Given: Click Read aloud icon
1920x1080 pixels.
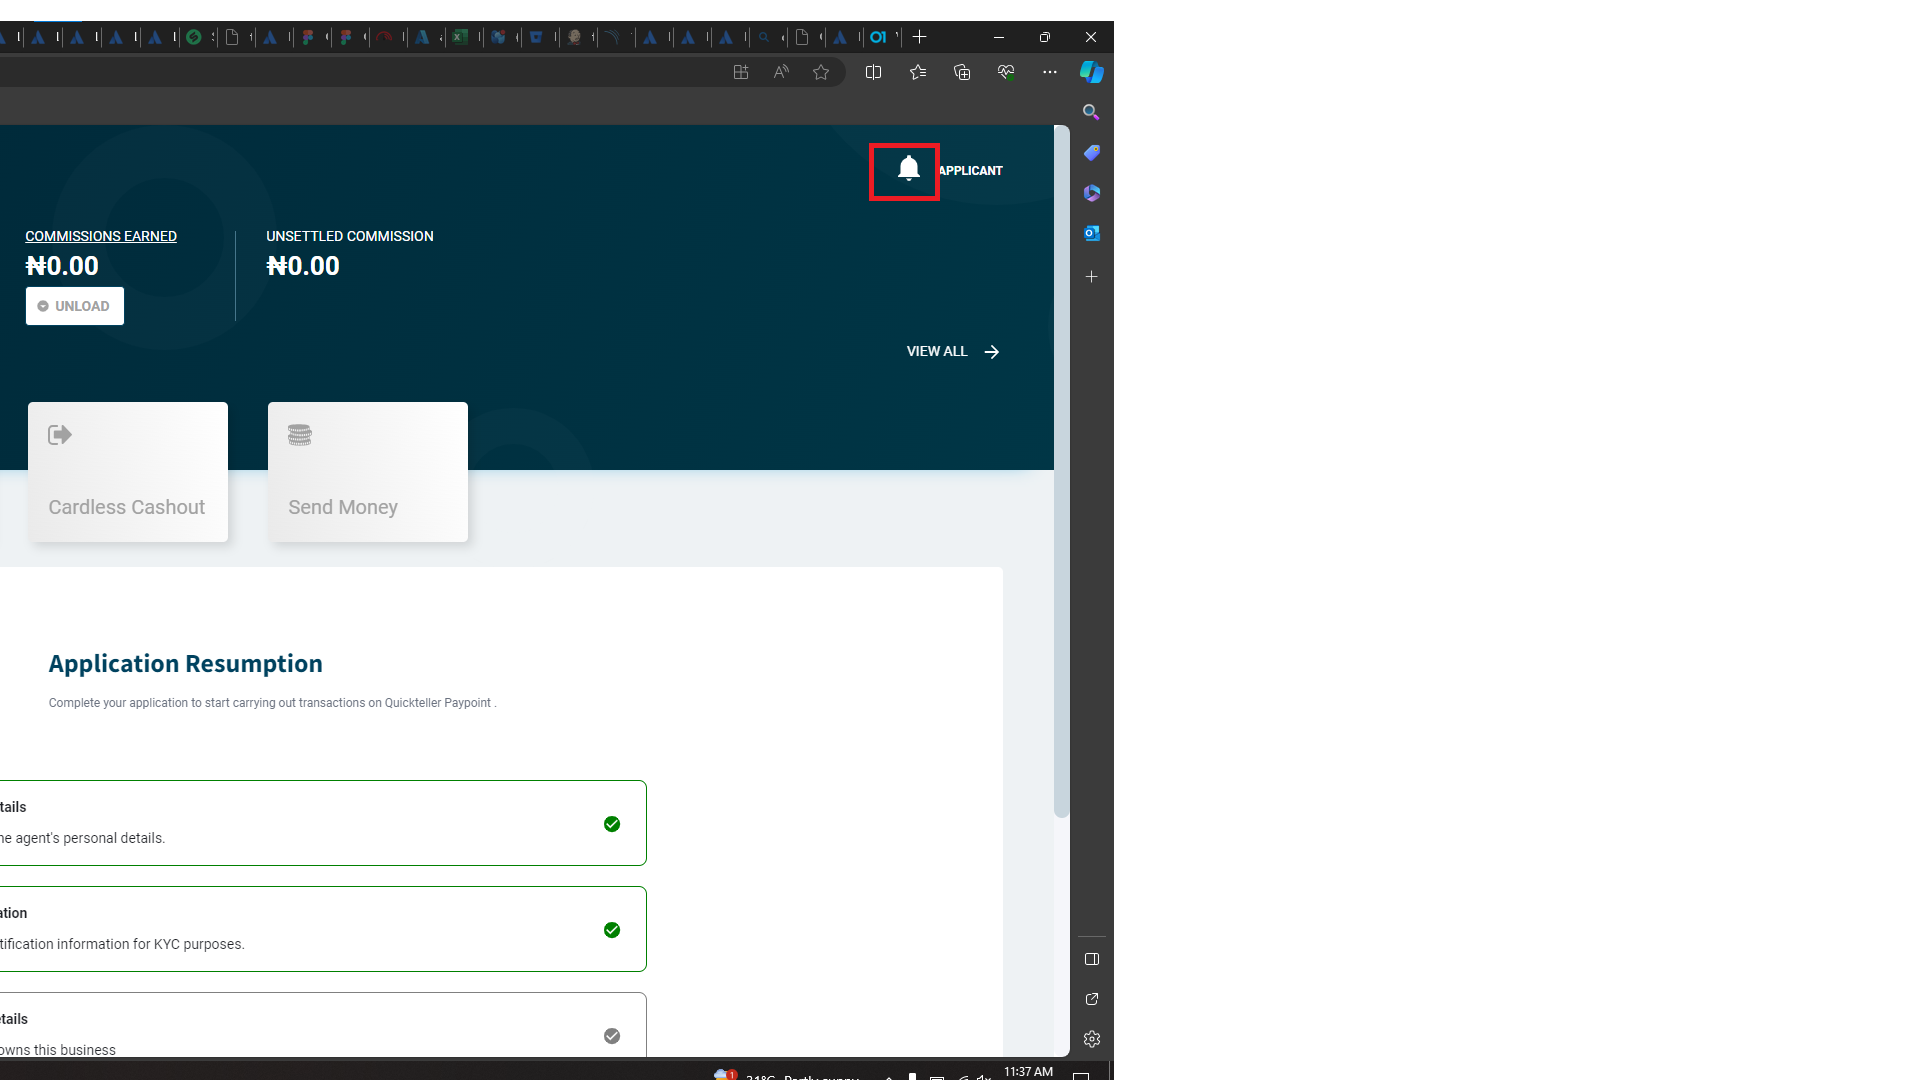Looking at the screenshot, I should point(781,72).
